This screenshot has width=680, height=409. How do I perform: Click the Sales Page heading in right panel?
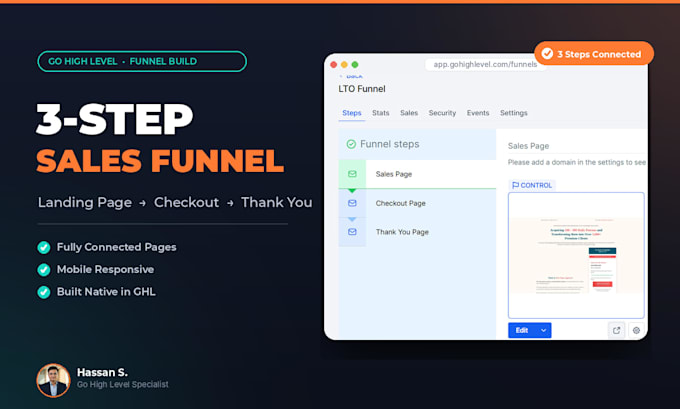point(528,146)
